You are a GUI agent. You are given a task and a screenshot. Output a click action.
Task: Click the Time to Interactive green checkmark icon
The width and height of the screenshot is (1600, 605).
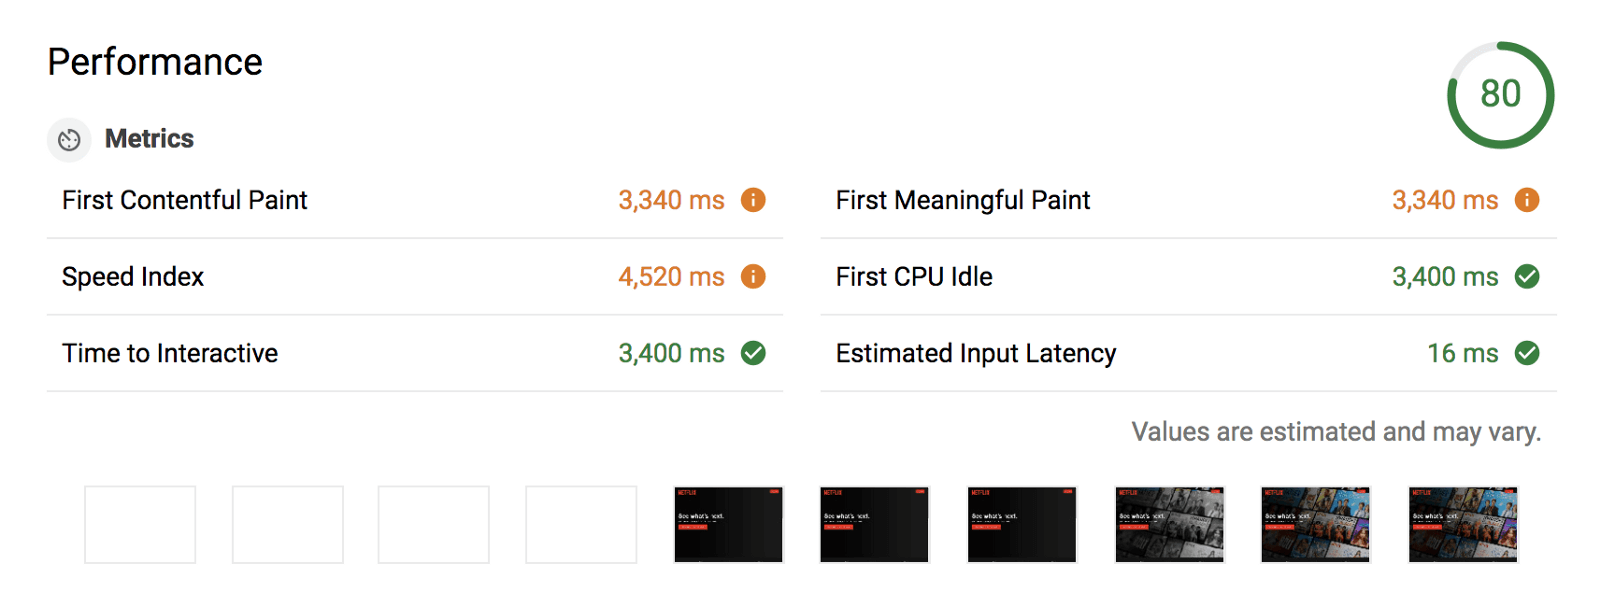(x=753, y=353)
